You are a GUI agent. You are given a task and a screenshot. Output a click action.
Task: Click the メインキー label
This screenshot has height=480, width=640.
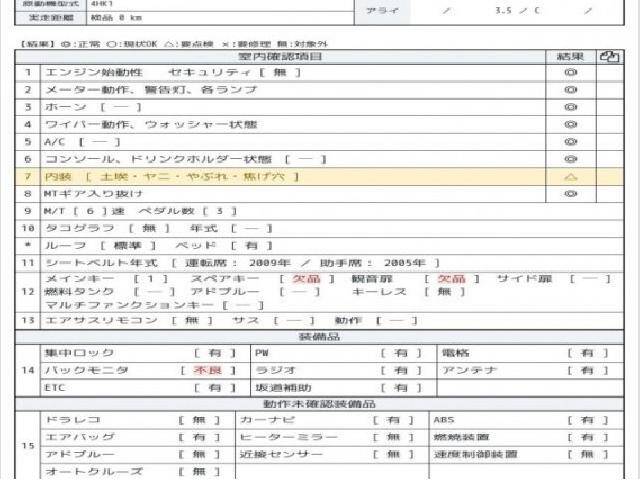pos(80,279)
